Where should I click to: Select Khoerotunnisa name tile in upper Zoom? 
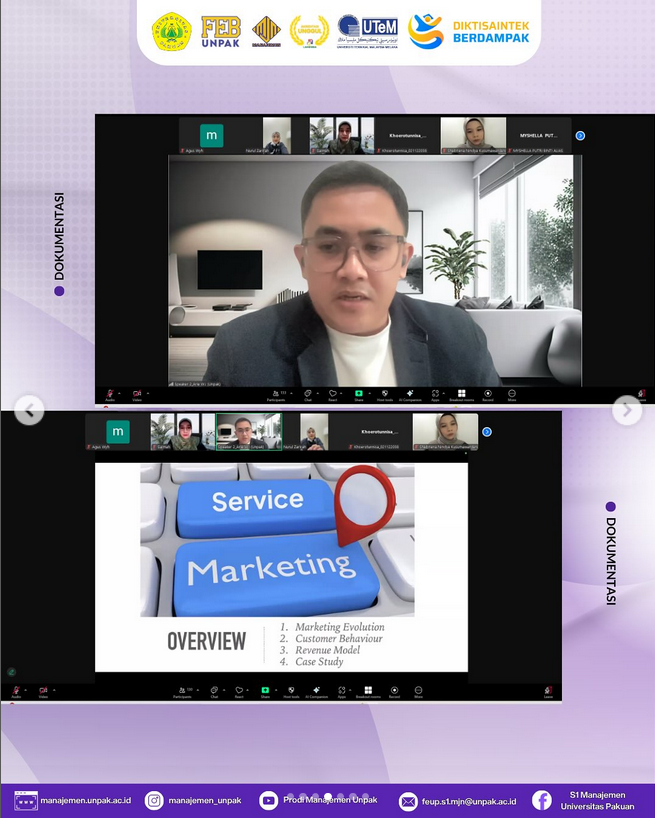point(407,136)
